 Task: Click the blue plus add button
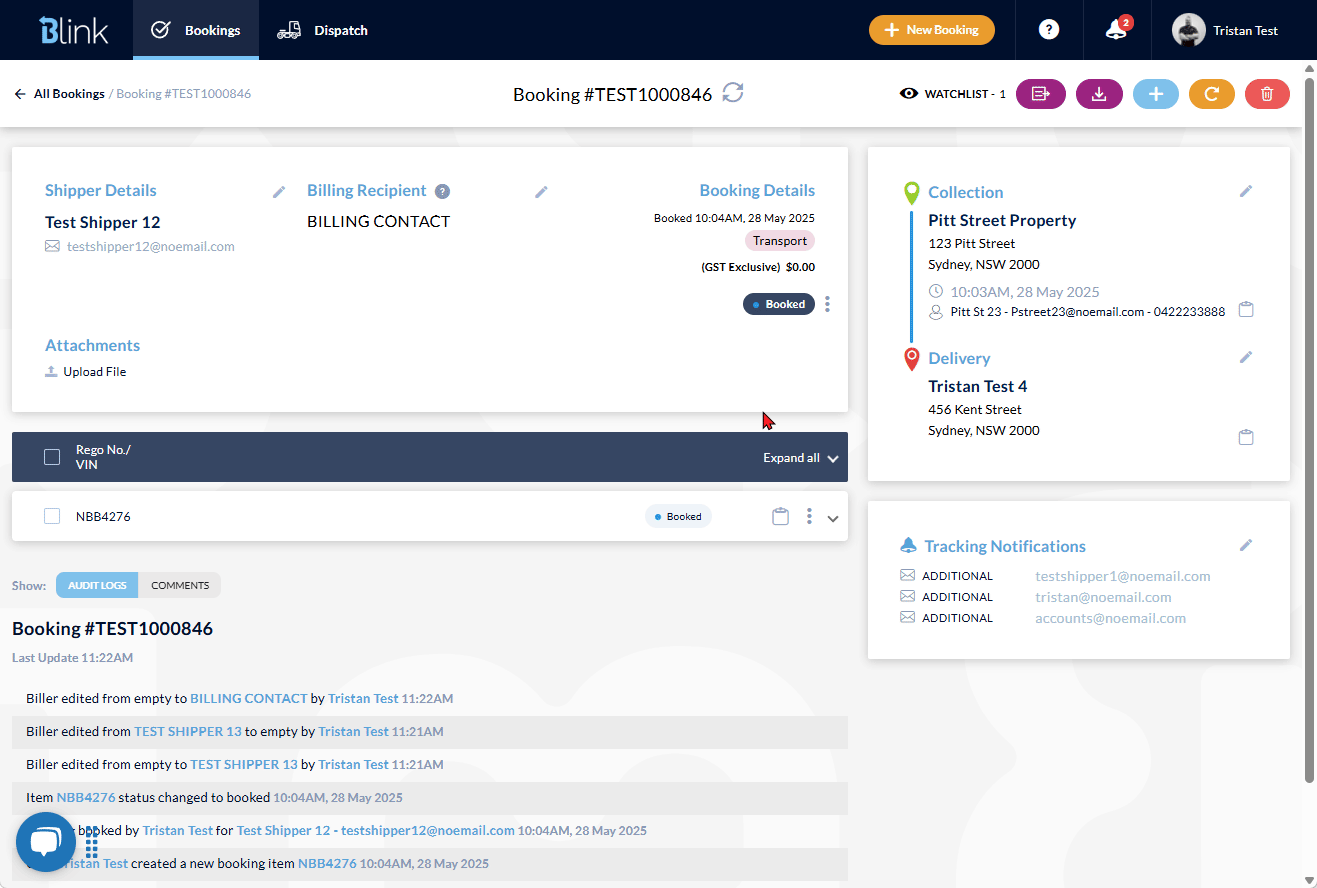(1155, 94)
